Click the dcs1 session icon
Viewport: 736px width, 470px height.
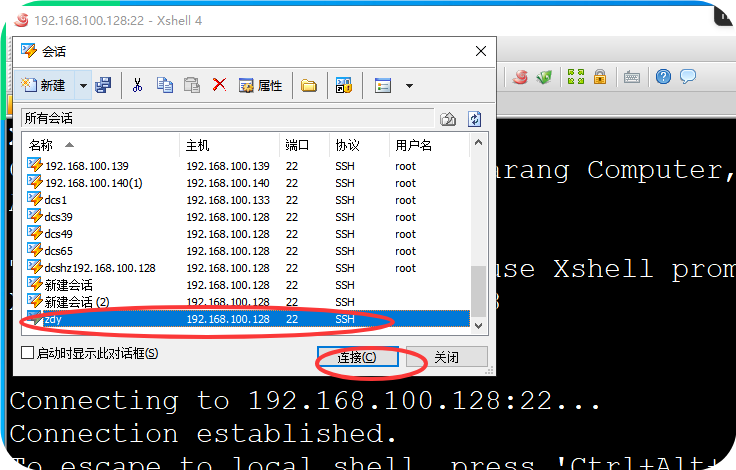(x=35, y=199)
